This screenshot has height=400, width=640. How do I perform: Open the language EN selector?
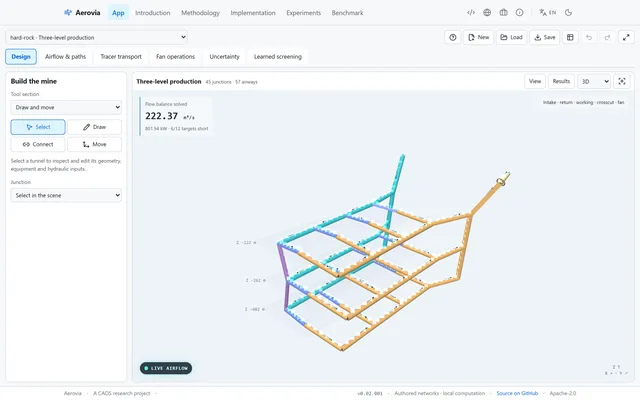click(547, 13)
